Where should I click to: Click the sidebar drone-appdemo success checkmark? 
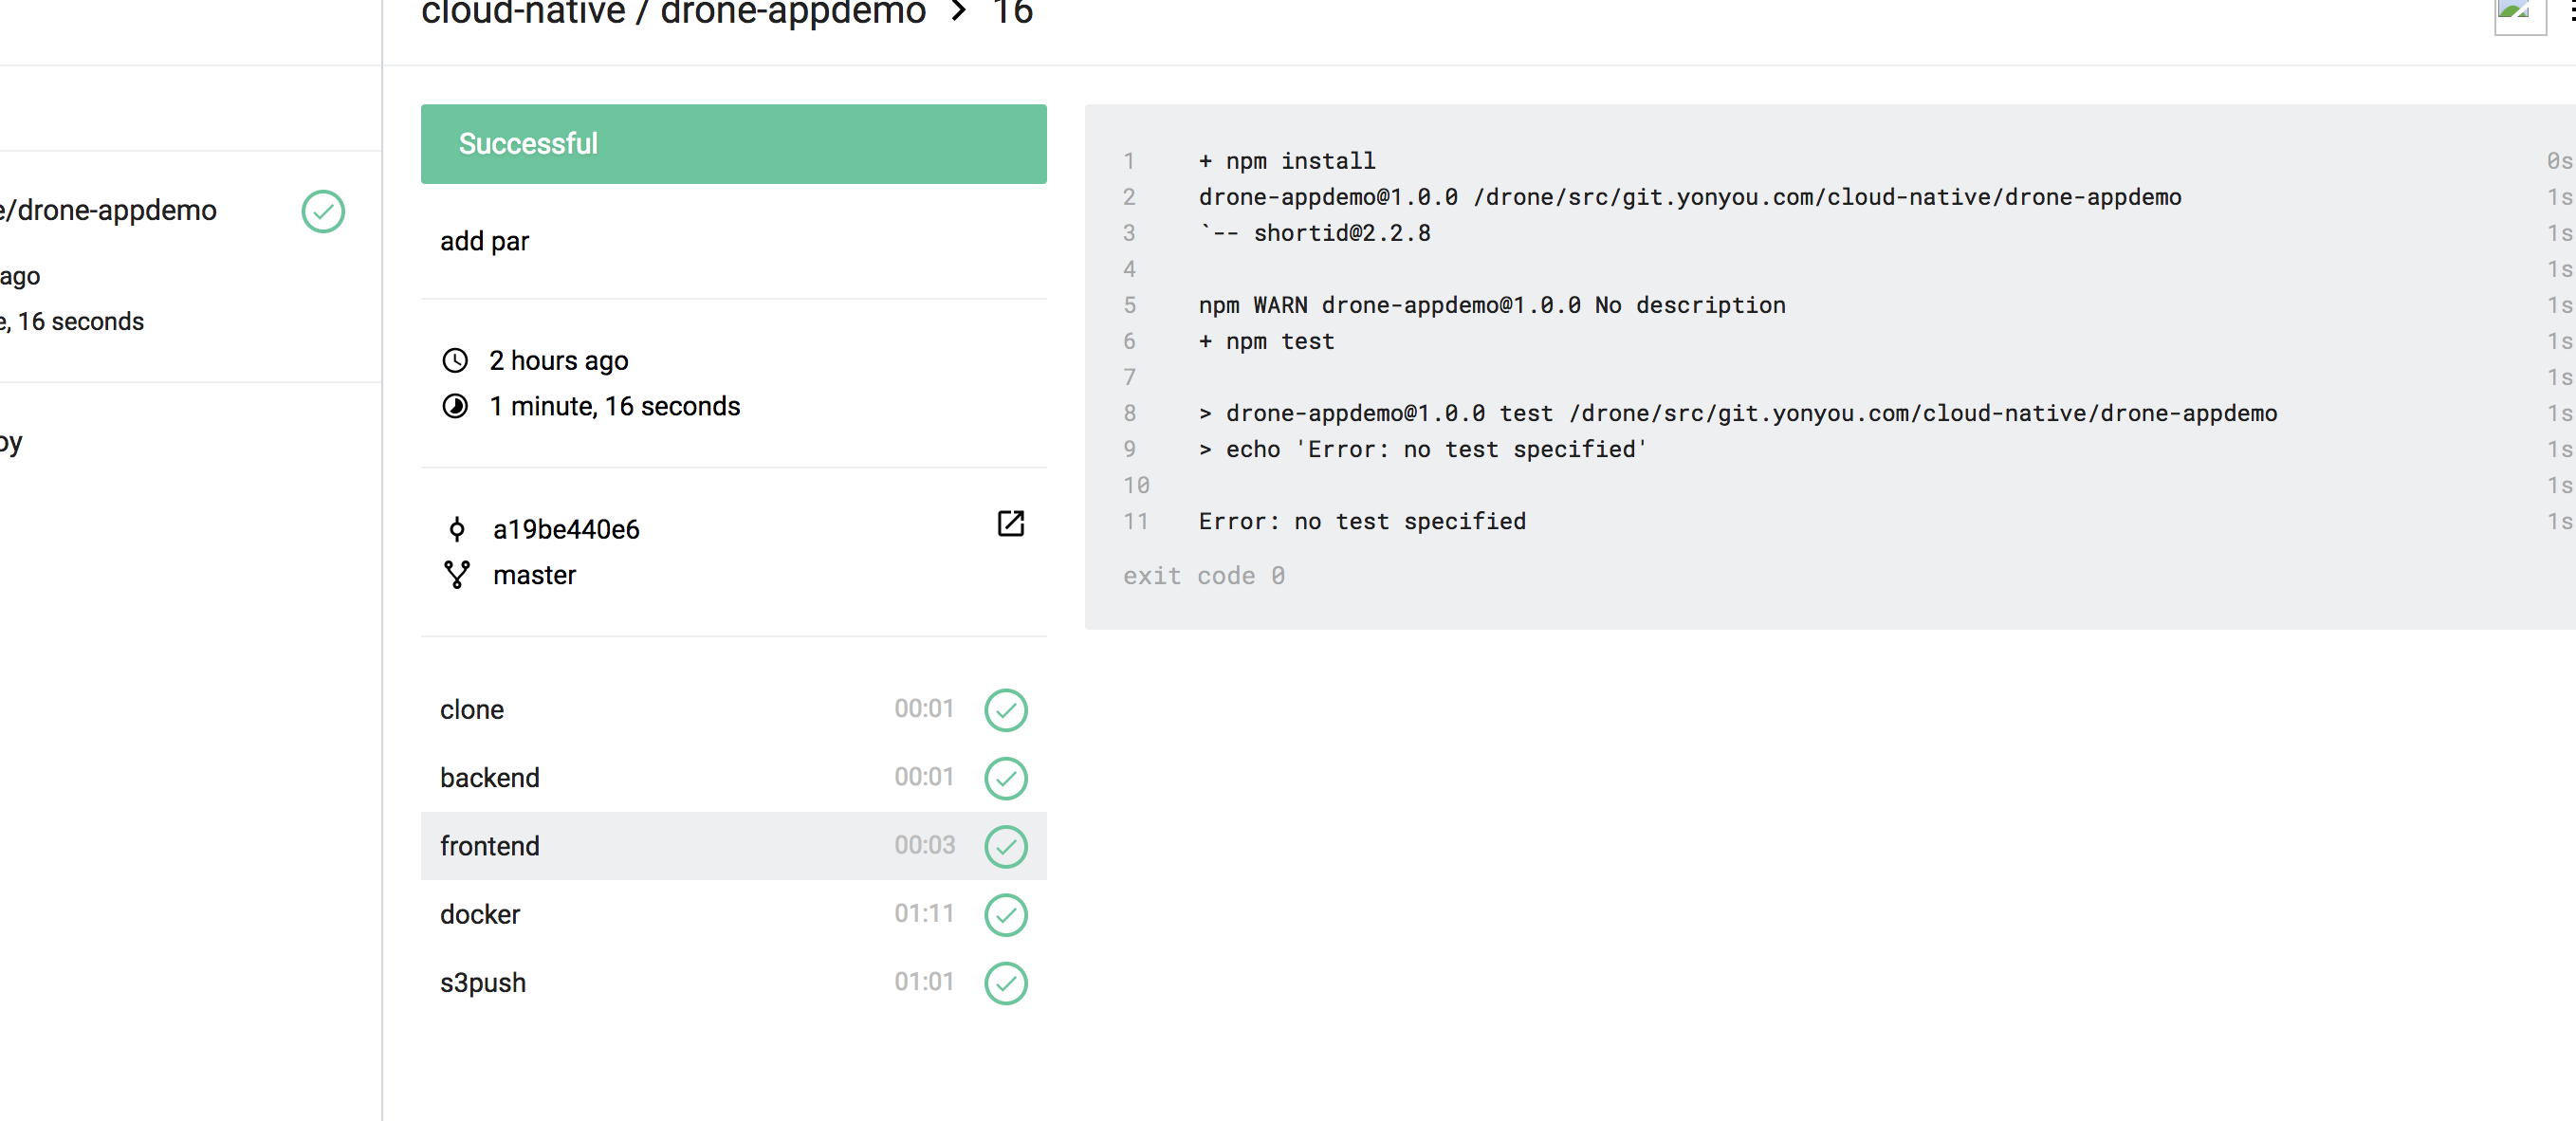(323, 211)
